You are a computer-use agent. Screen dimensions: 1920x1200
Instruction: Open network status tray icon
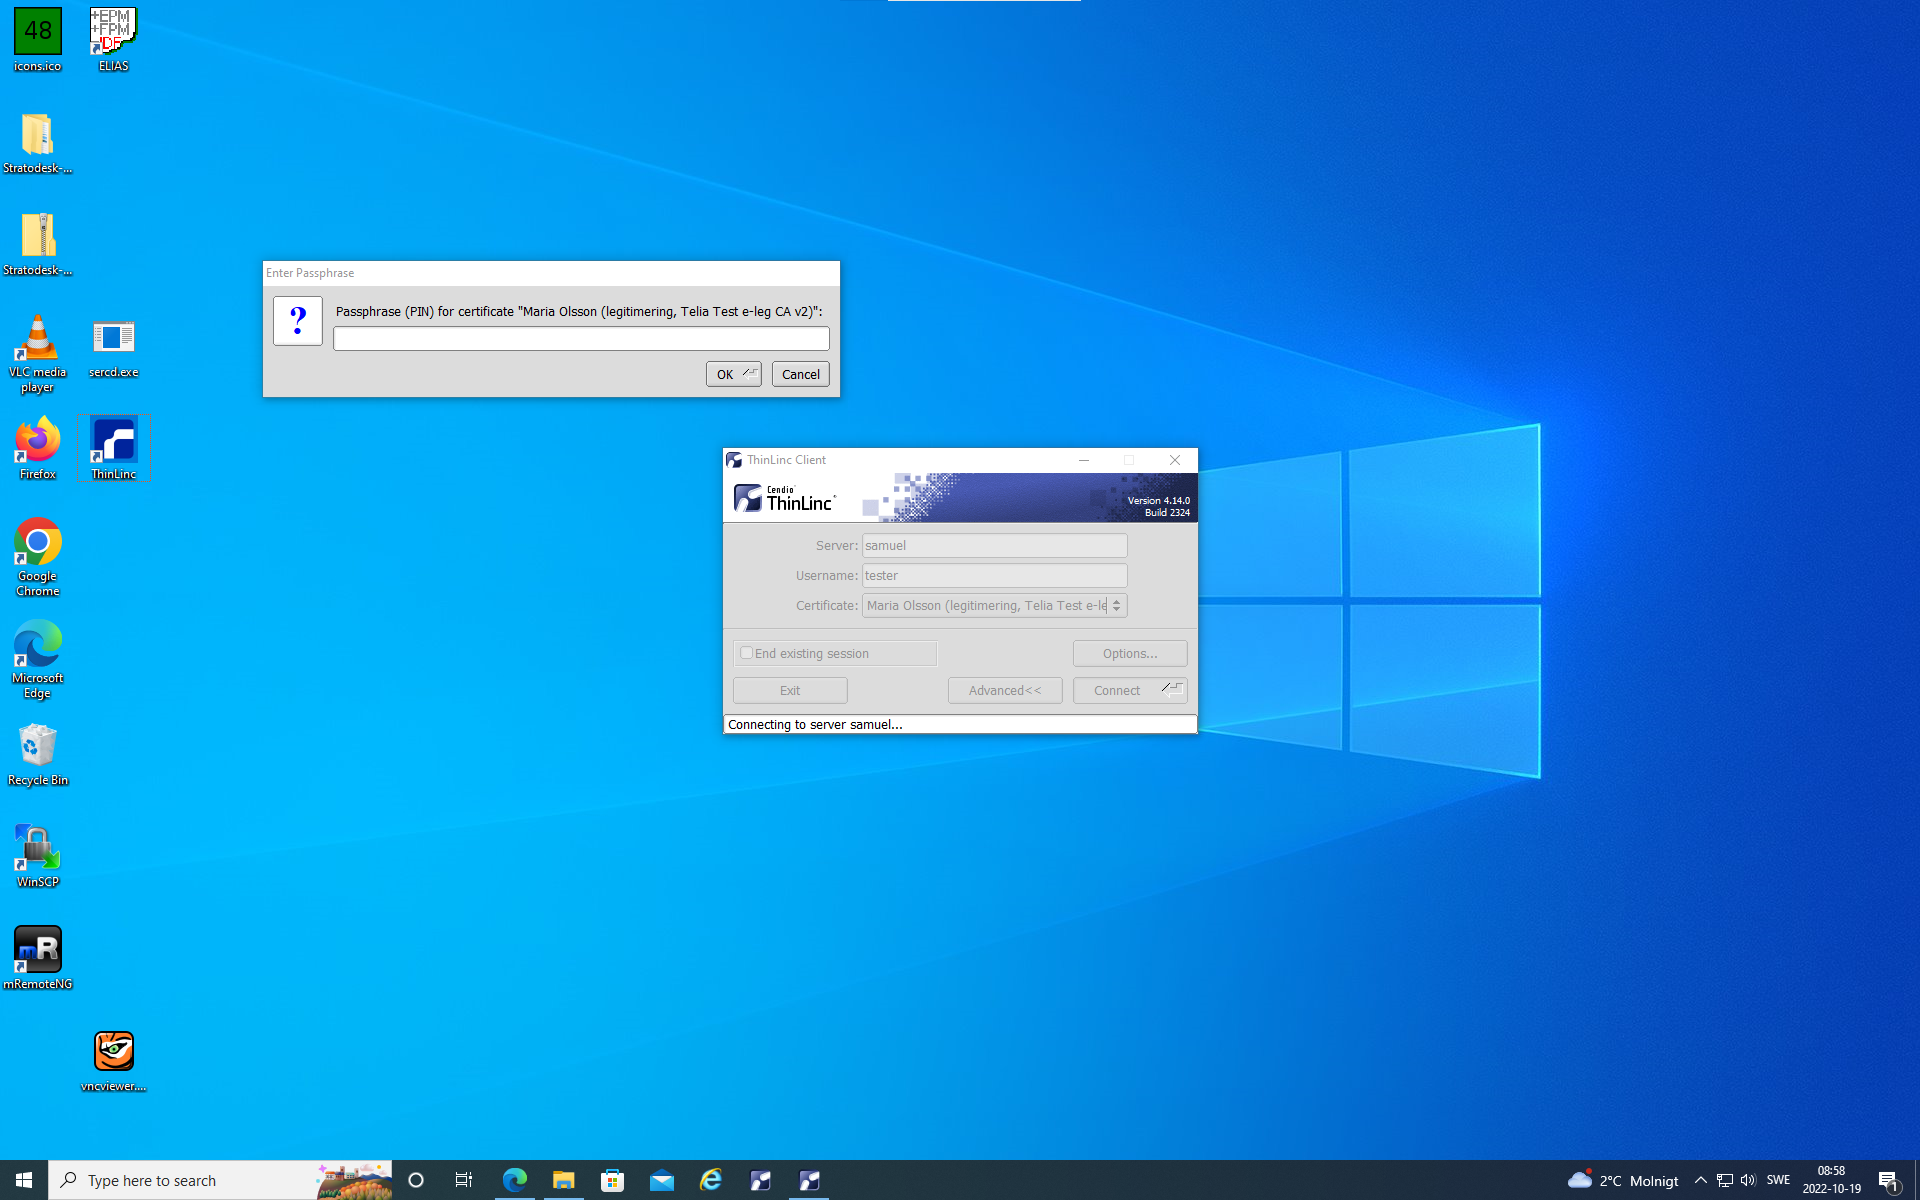coord(1725,1180)
